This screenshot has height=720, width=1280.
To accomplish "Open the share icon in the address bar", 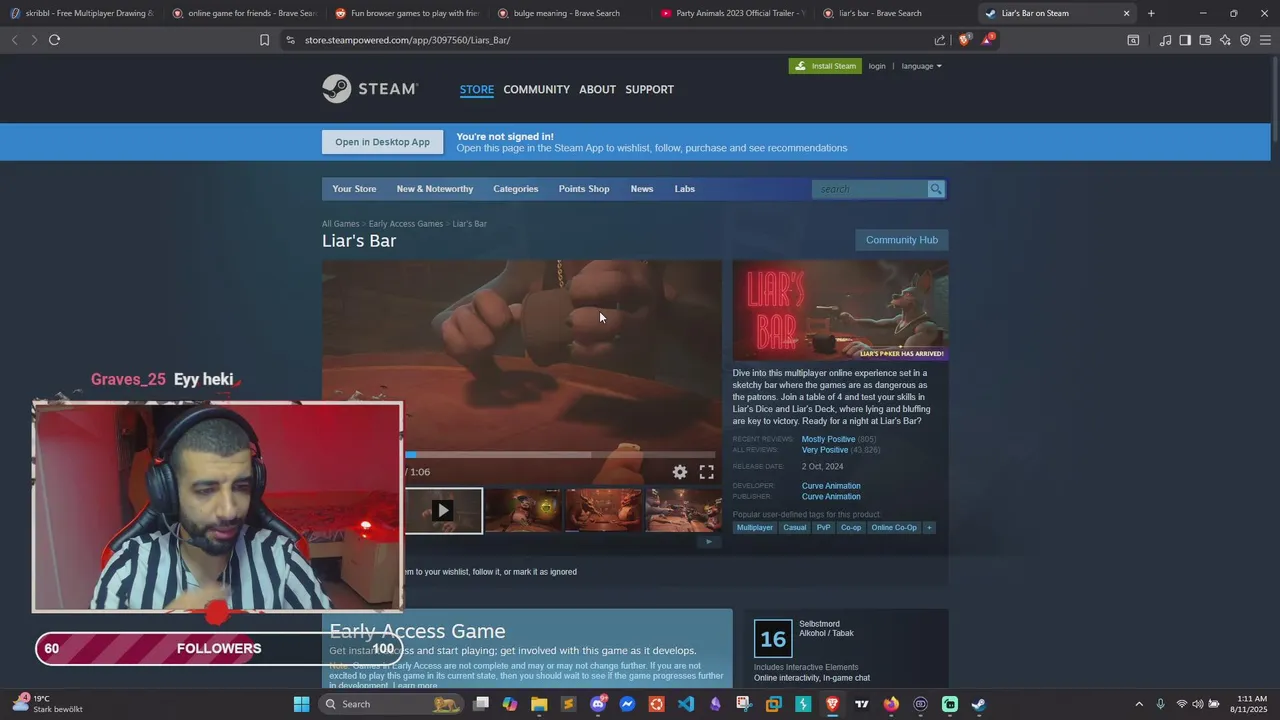I will click(940, 40).
